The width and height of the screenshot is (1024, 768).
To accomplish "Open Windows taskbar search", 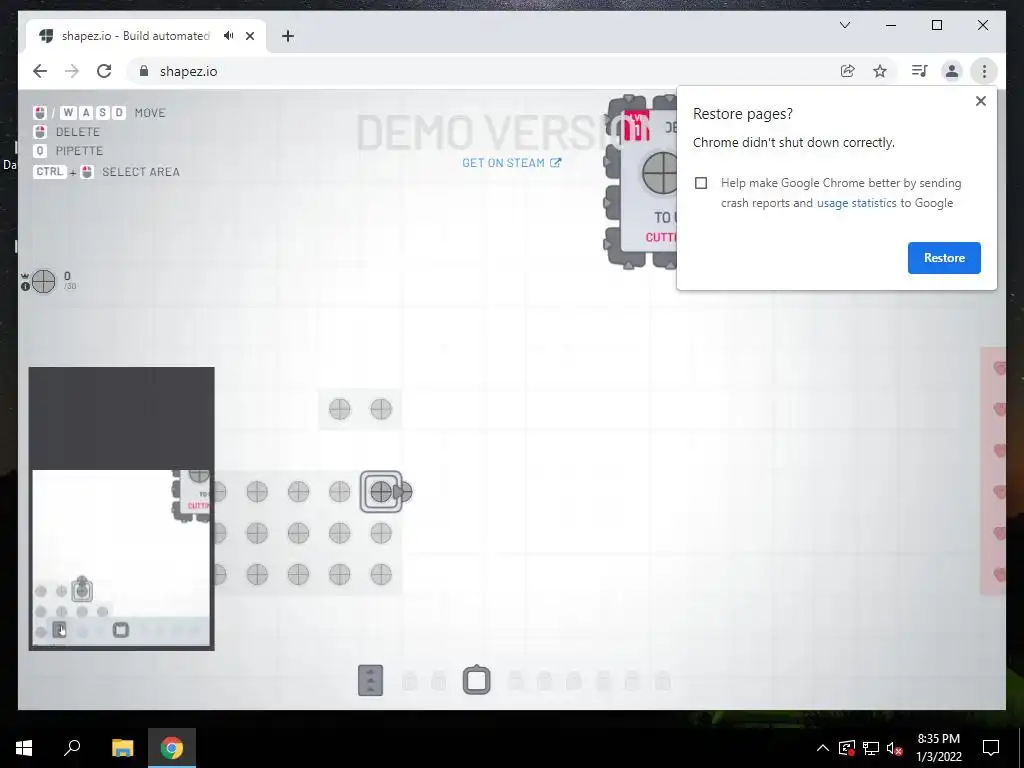I will [x=72, y=747].
